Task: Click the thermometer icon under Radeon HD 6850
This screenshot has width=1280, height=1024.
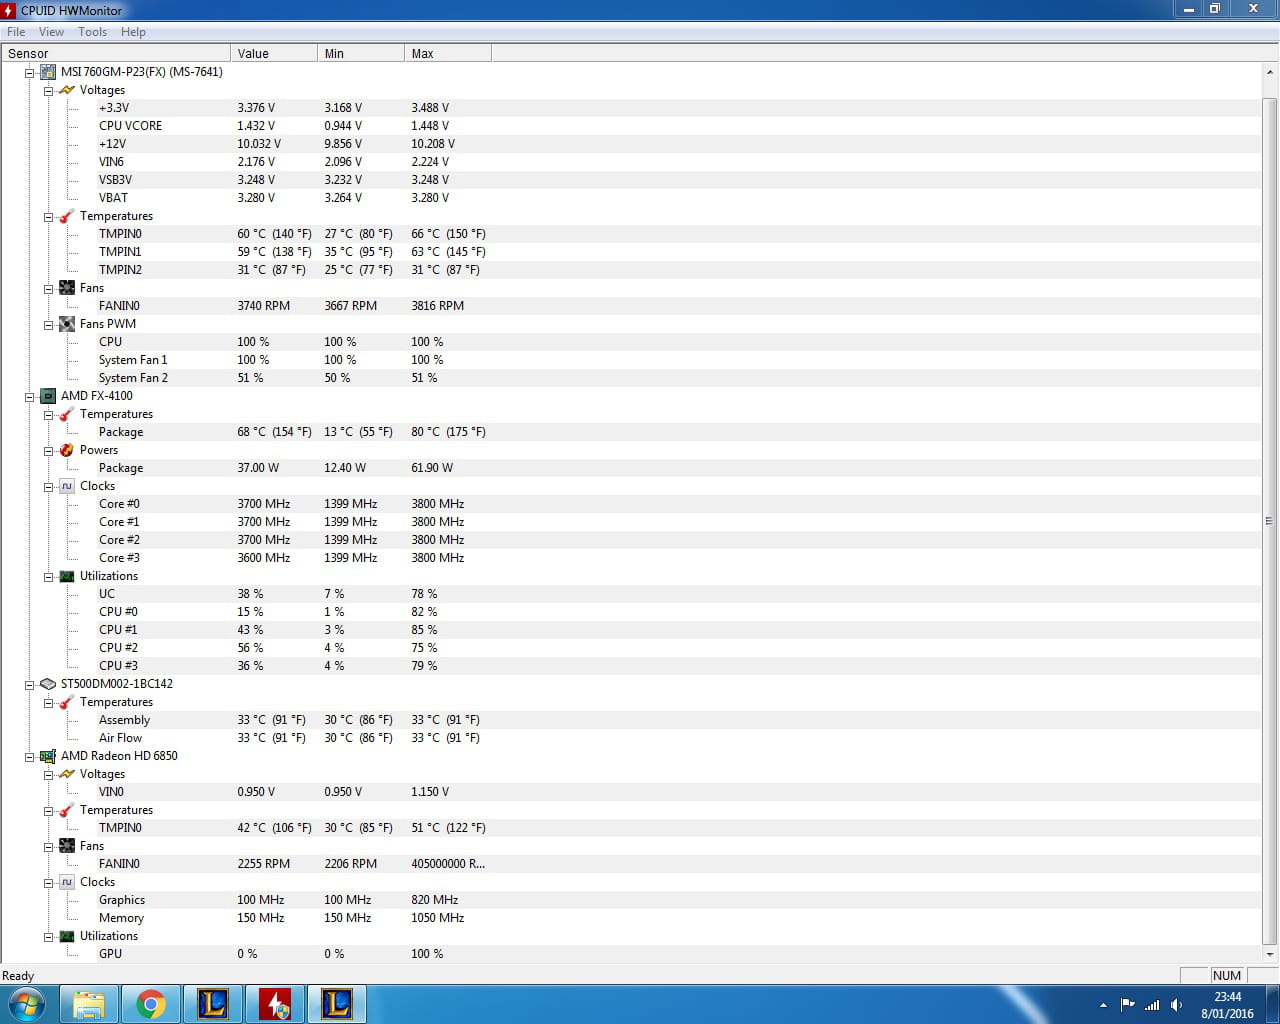Action: point(67,810)
